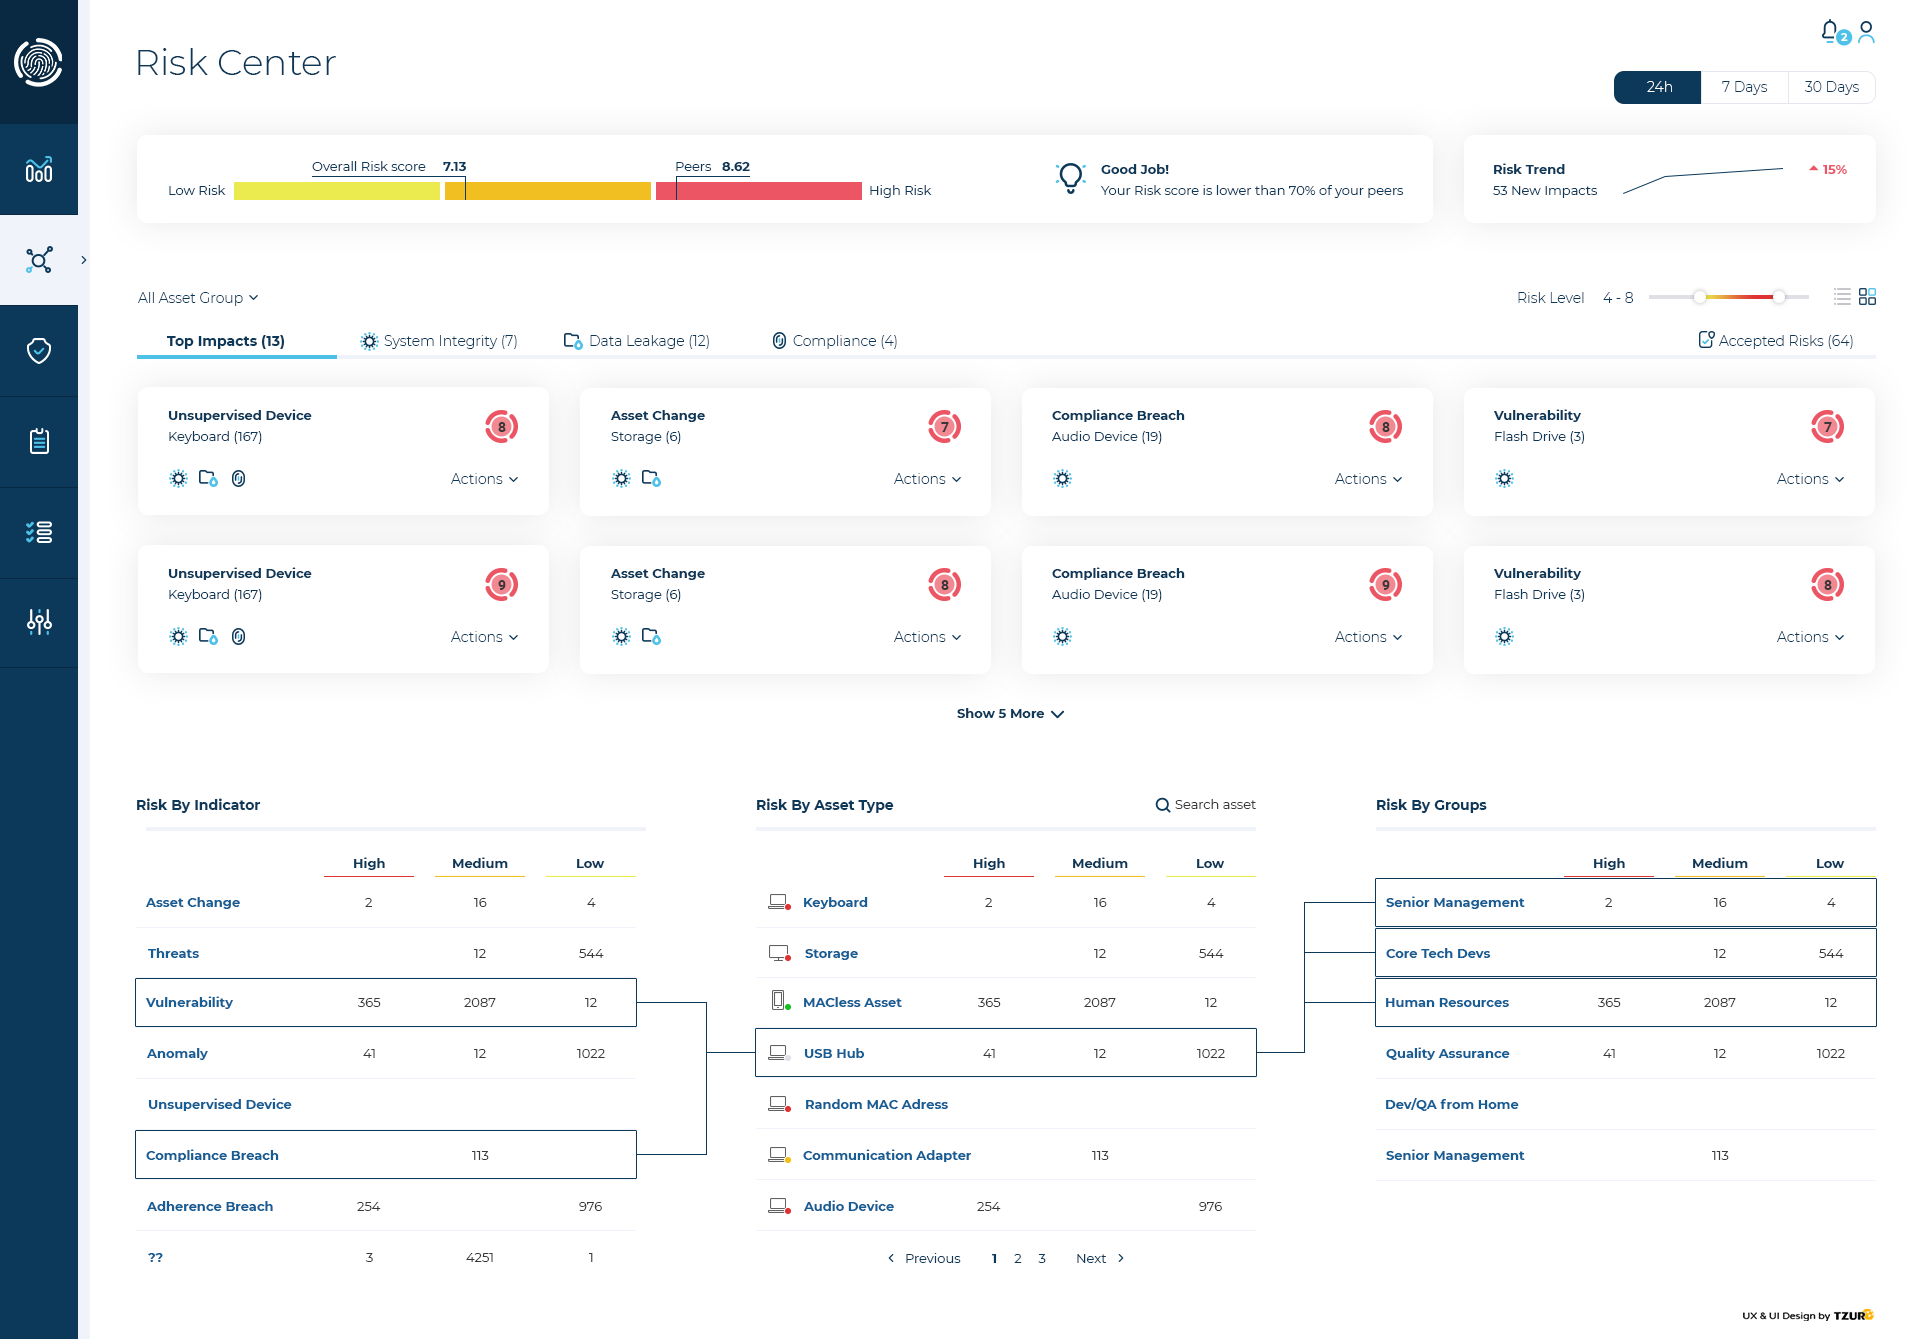Open the sliders settings sidebar icon
The height and width of the screenshot is (1339, 1920).
tap(39, 622)
